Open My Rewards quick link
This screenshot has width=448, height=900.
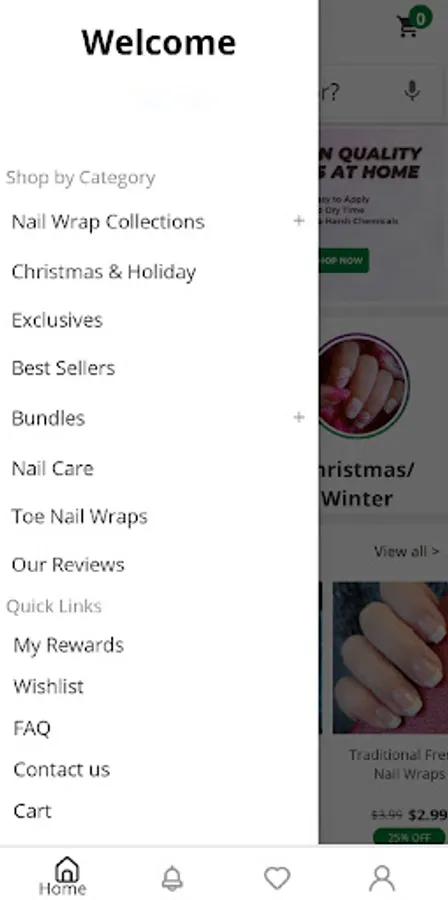[69, 646]
